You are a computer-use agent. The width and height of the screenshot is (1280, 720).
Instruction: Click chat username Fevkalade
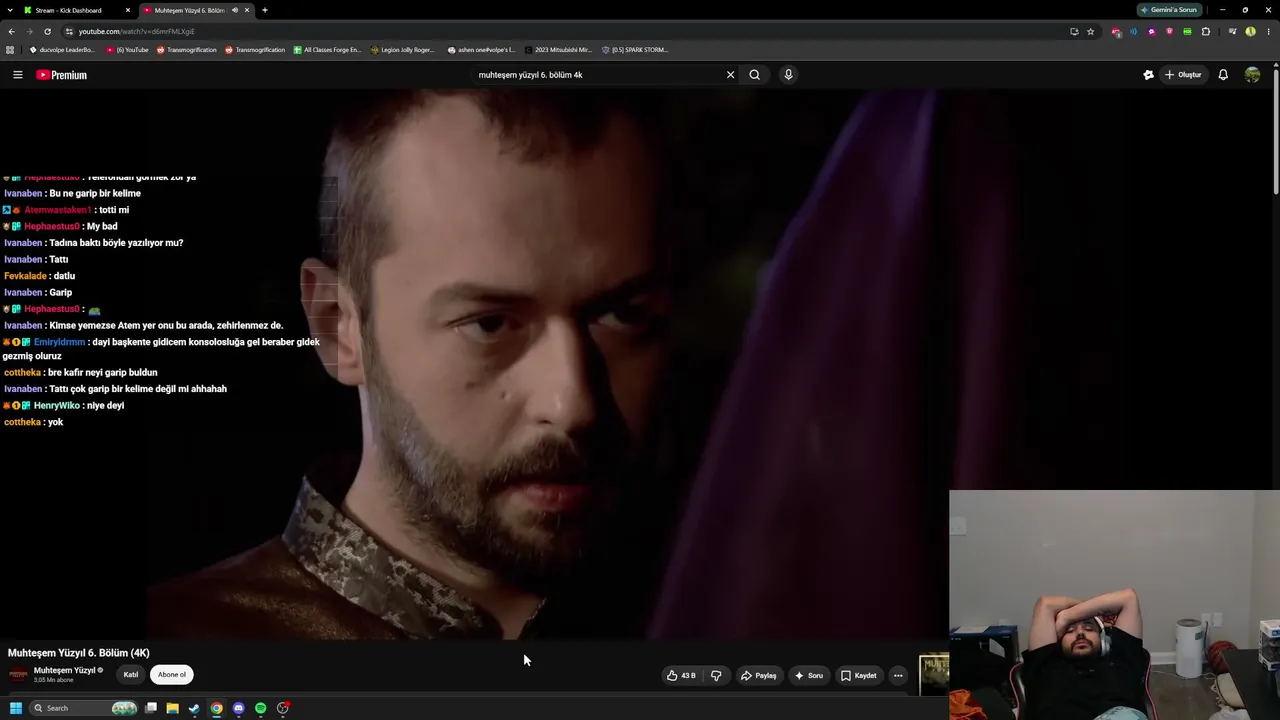(25, 276)
